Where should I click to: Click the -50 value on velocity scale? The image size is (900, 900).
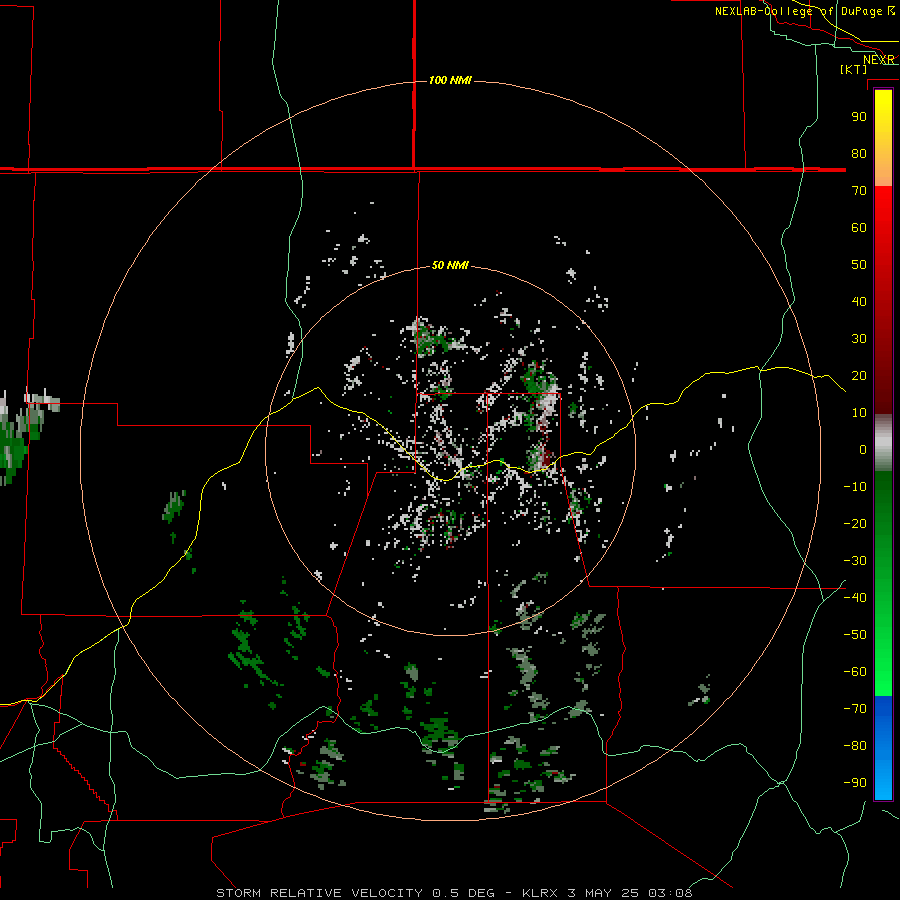(855, 635)
